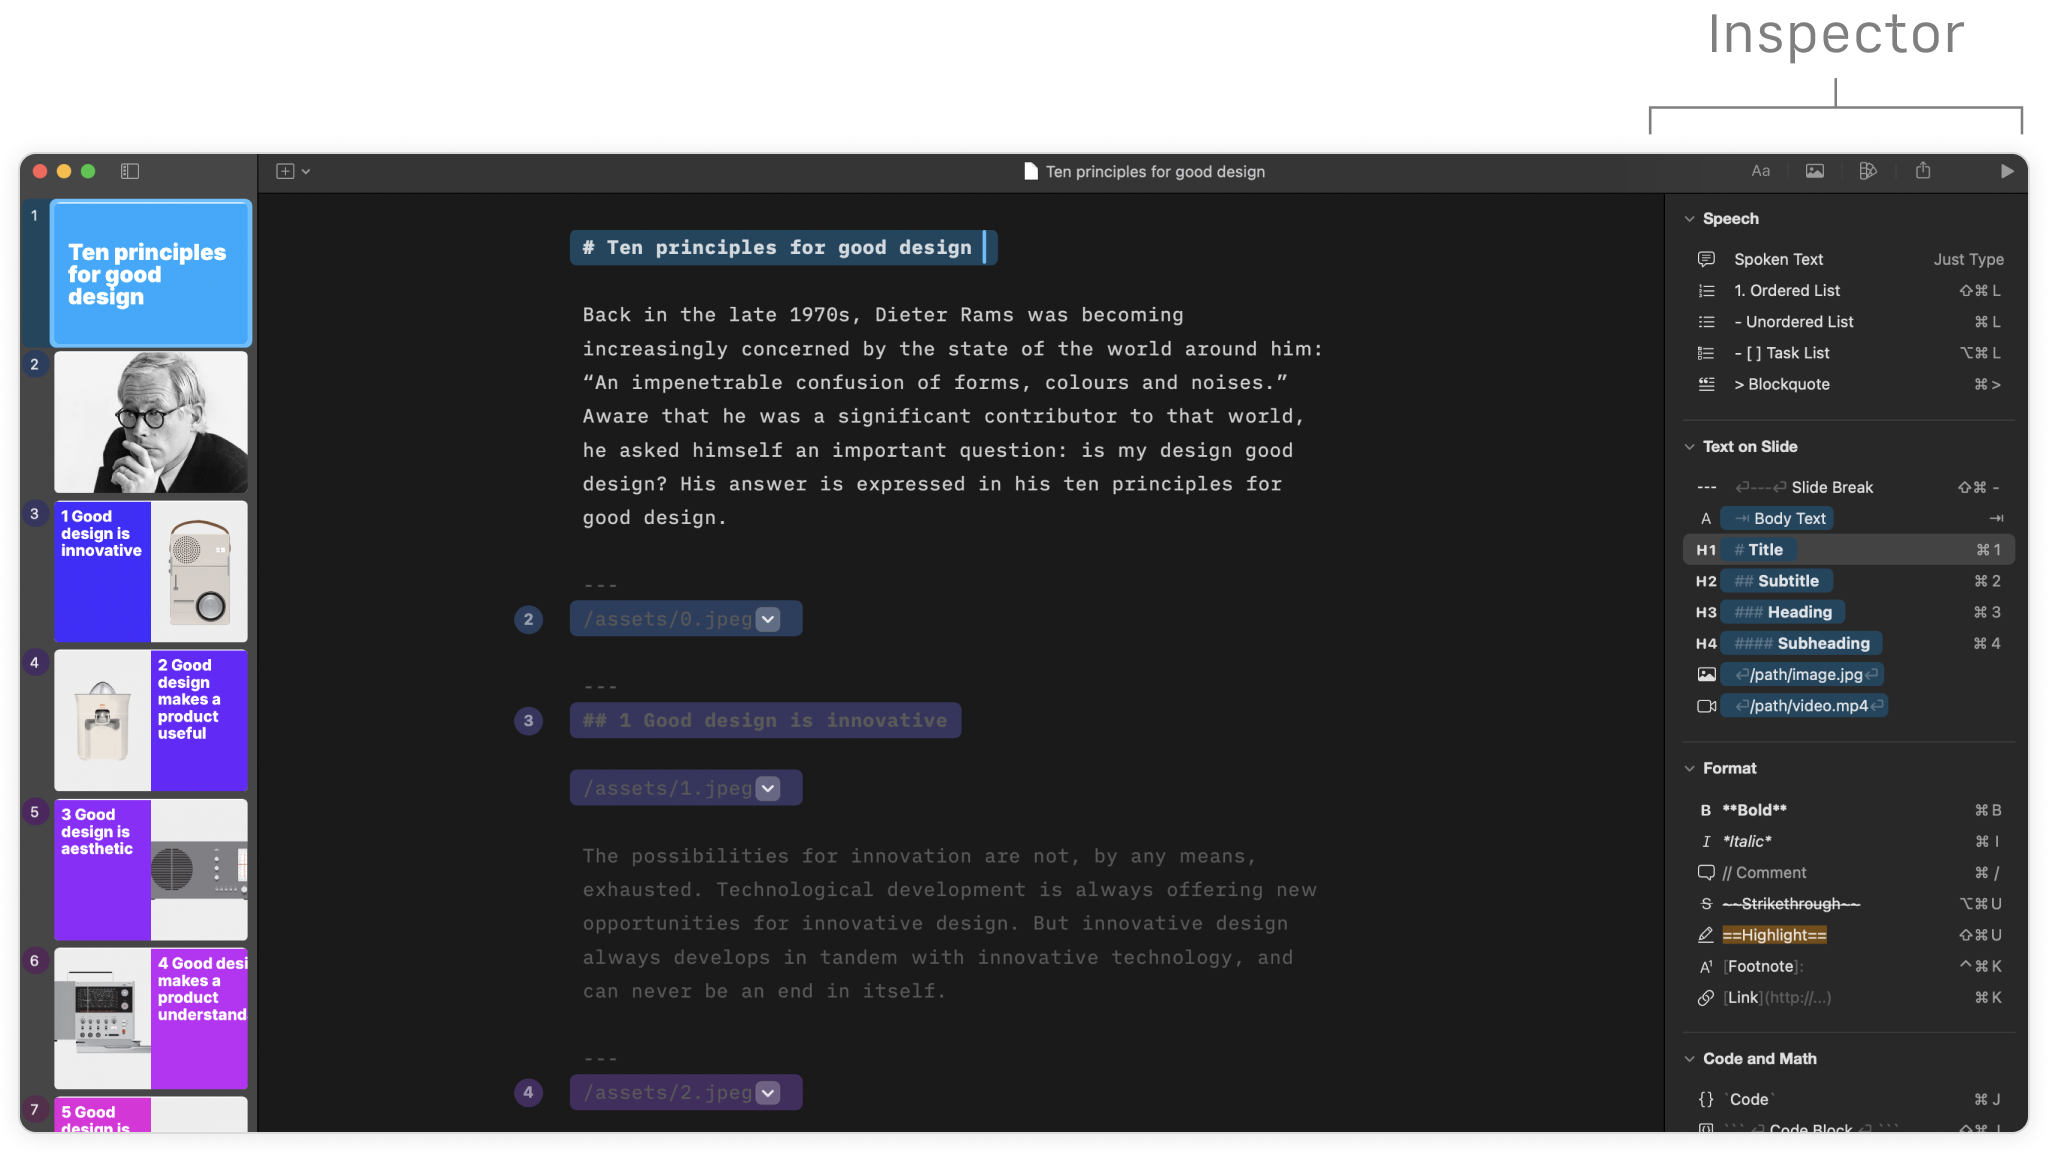Choose the H3 Heading style
This screenshot has height=1152, width=2048.
click(x=1849, y=612)
